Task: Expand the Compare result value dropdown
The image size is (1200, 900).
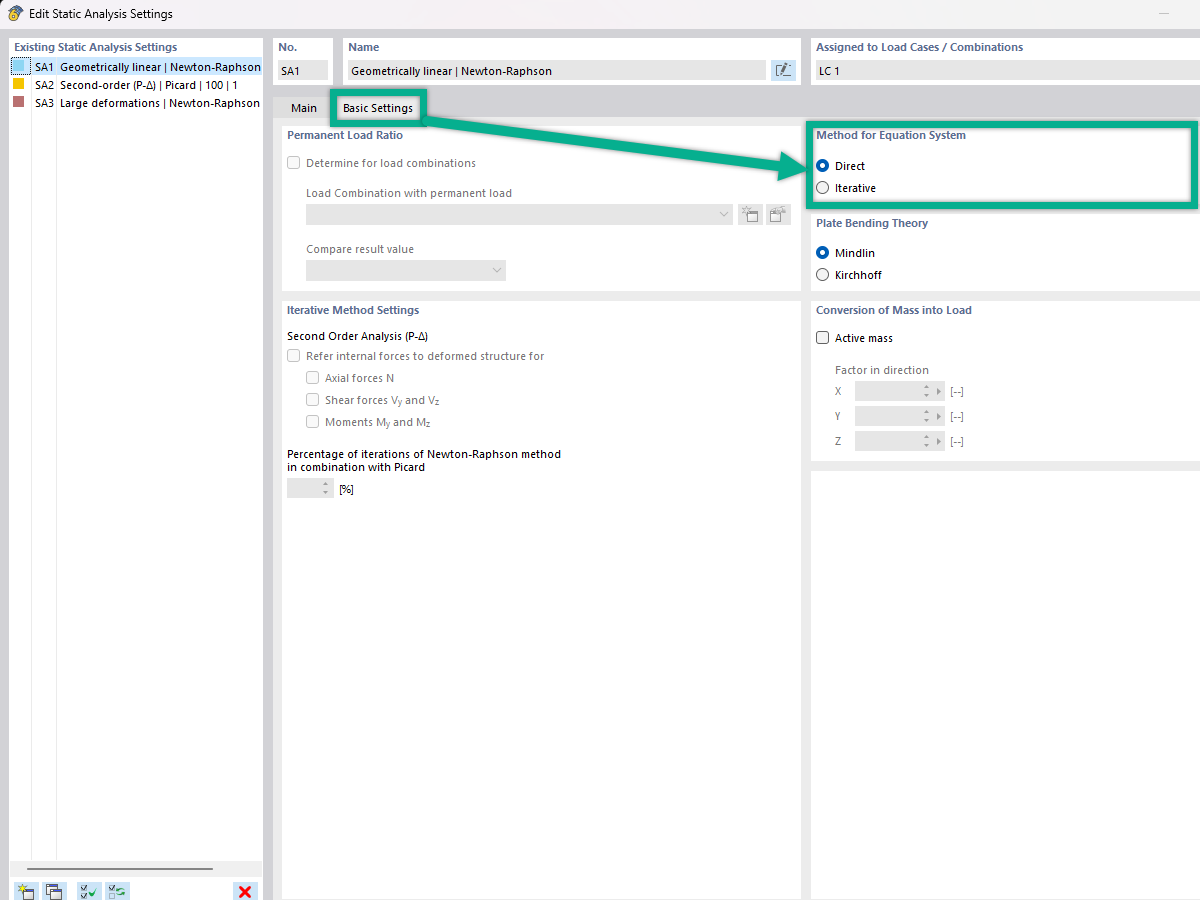Action: [497, 270]
